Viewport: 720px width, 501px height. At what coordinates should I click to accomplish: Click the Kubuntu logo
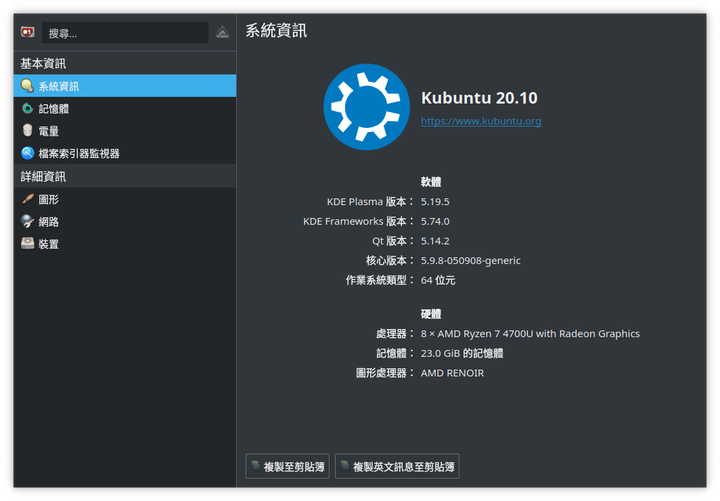pyautogui.click(x=366, y=107)
